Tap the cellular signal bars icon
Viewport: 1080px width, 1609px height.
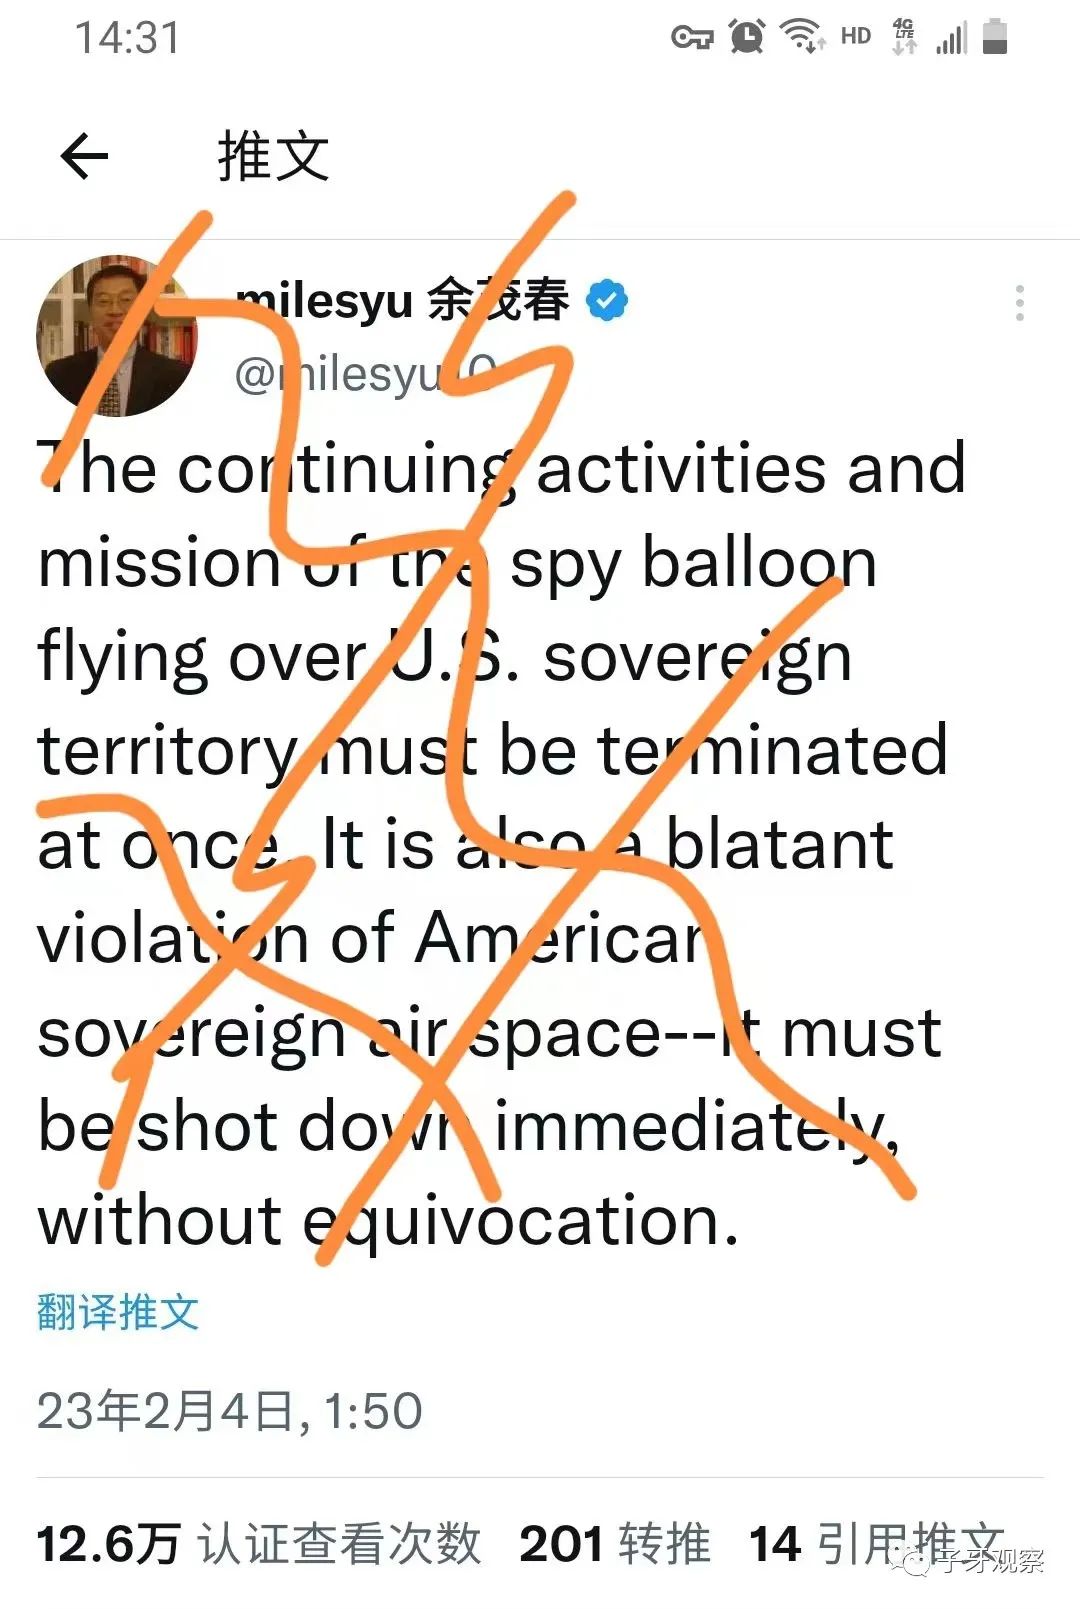coord(949,38)
